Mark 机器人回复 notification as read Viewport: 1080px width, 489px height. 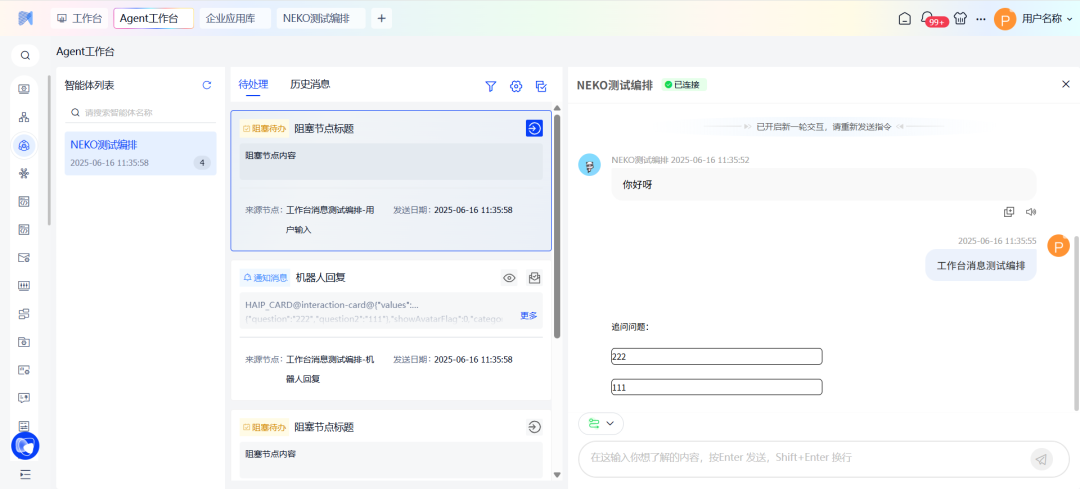535,278
